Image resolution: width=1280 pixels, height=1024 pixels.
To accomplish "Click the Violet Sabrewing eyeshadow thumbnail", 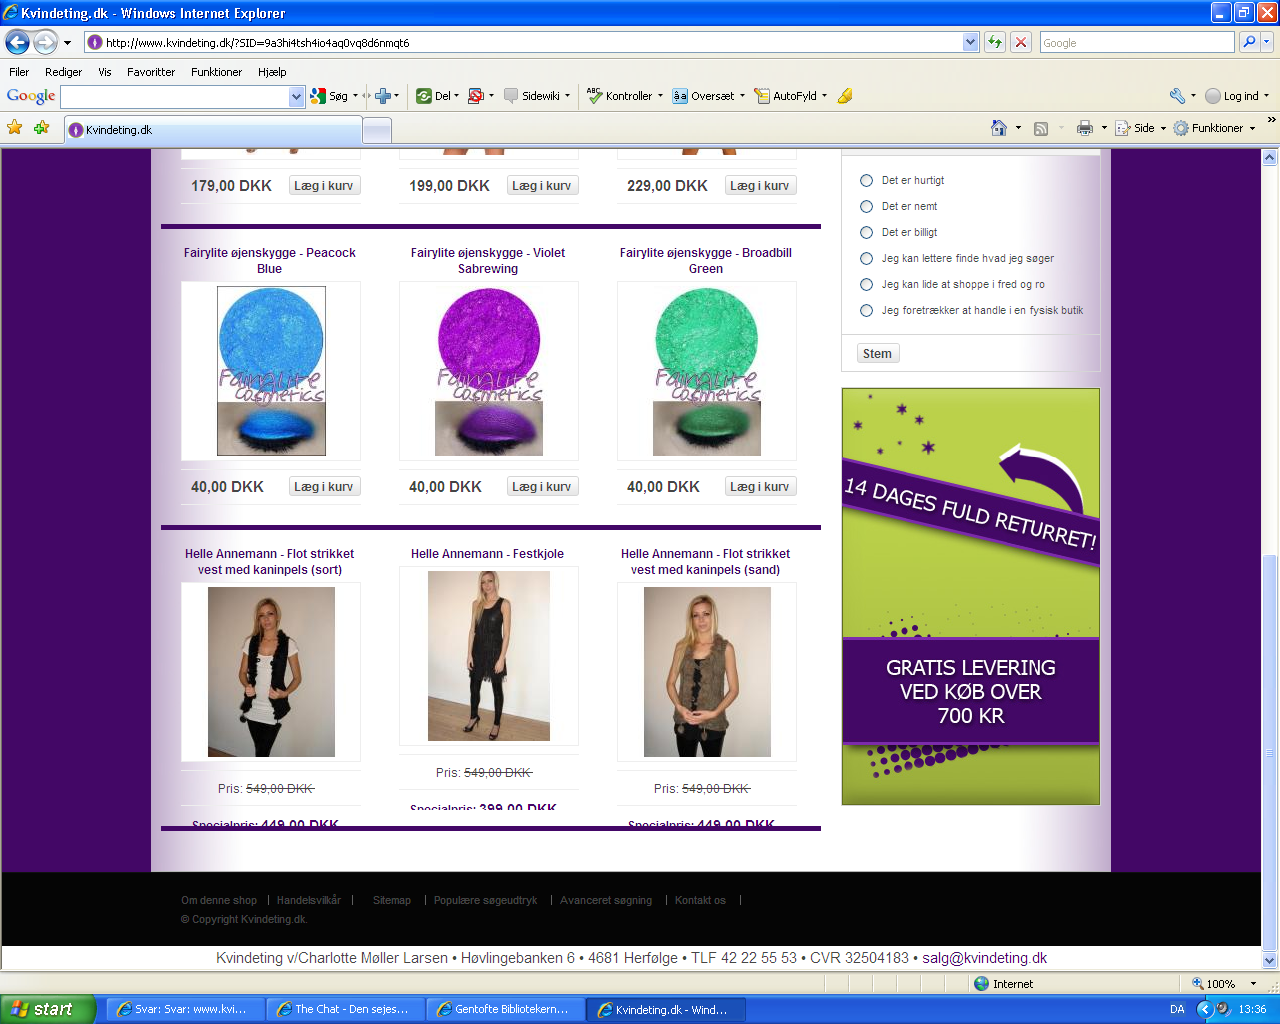I will [x=489, y=371].
